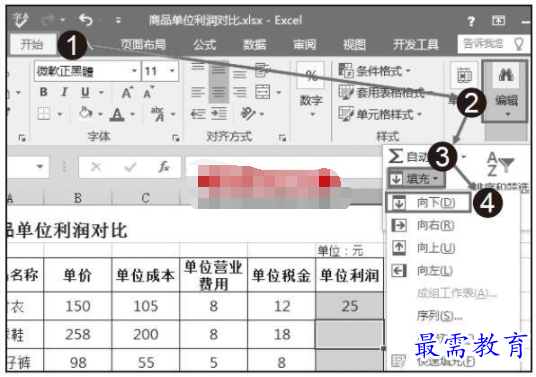Screen dimensions: 536x377
Task: Customize the Quick Access Toolbar arrow
Action: coord(118,21)
